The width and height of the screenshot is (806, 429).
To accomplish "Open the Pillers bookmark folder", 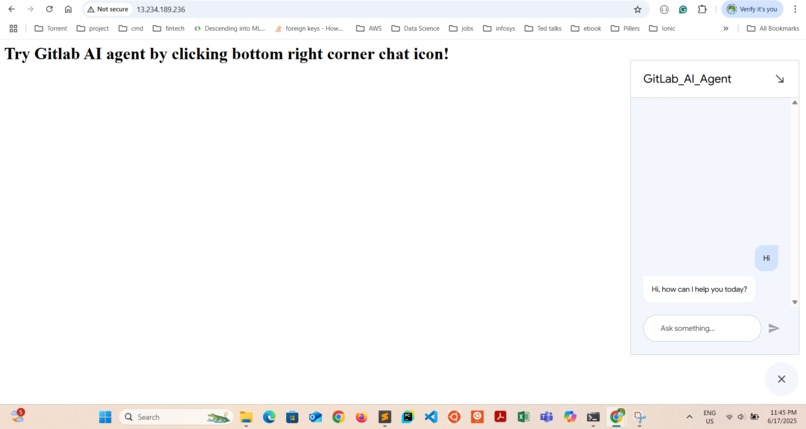I will coord(625,28).
